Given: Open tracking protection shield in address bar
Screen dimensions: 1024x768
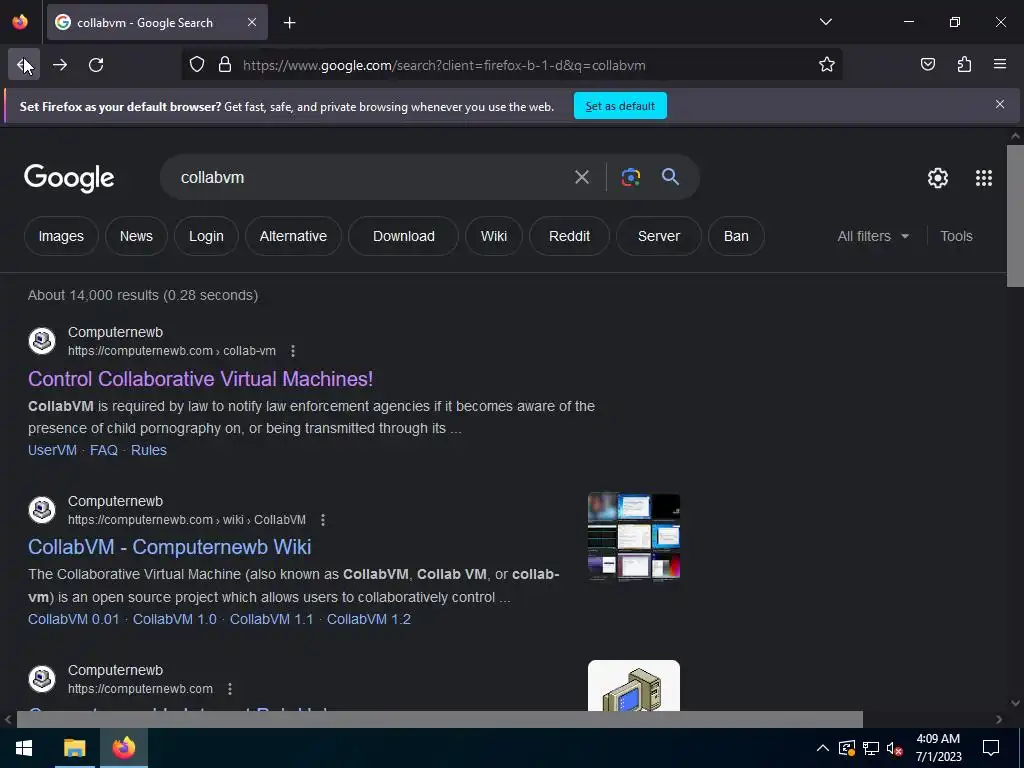Looking at the screenshot, I should [197, 65].
